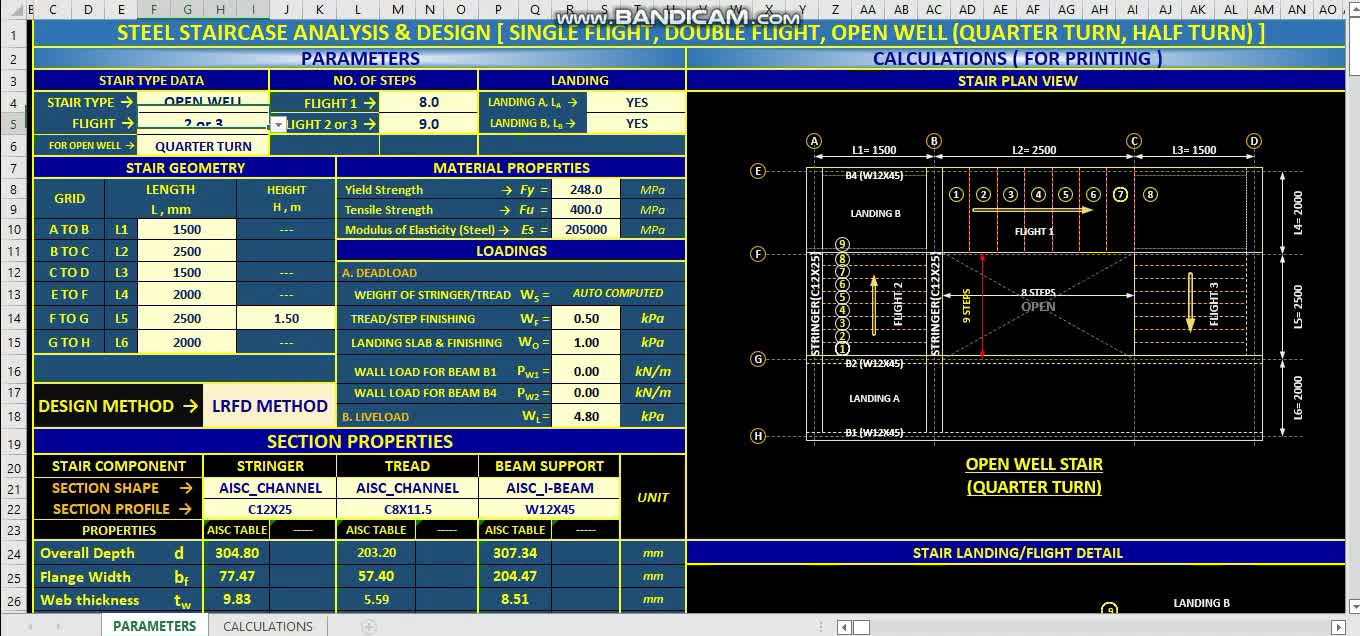The height and width of the screenshot is (636, 1360).
Task: Click the horizontal scrollbar thumb
Action: [861, 627]
